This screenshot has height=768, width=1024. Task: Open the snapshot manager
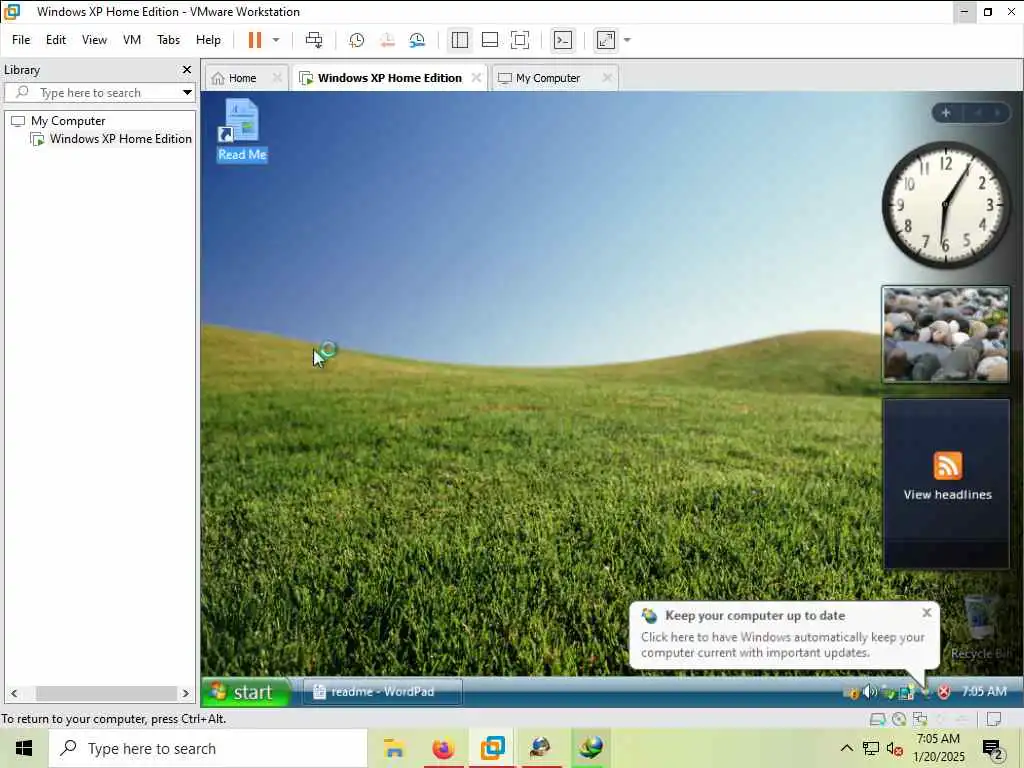pyautogui.click(x=417, y=40)
